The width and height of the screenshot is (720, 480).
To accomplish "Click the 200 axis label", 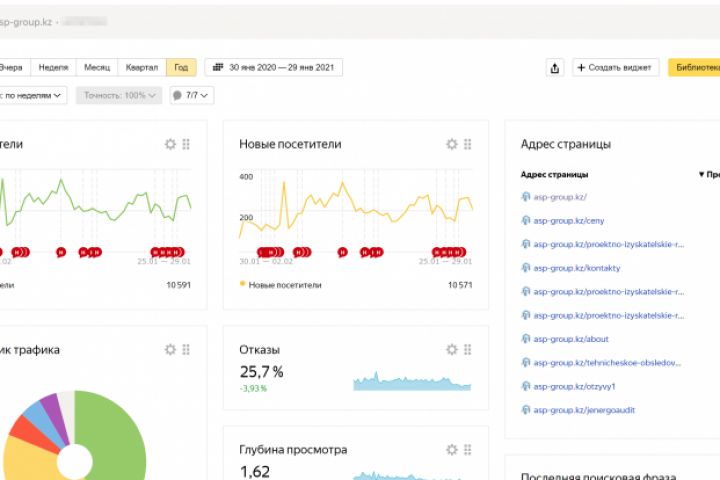I will (x=246, y=217).
